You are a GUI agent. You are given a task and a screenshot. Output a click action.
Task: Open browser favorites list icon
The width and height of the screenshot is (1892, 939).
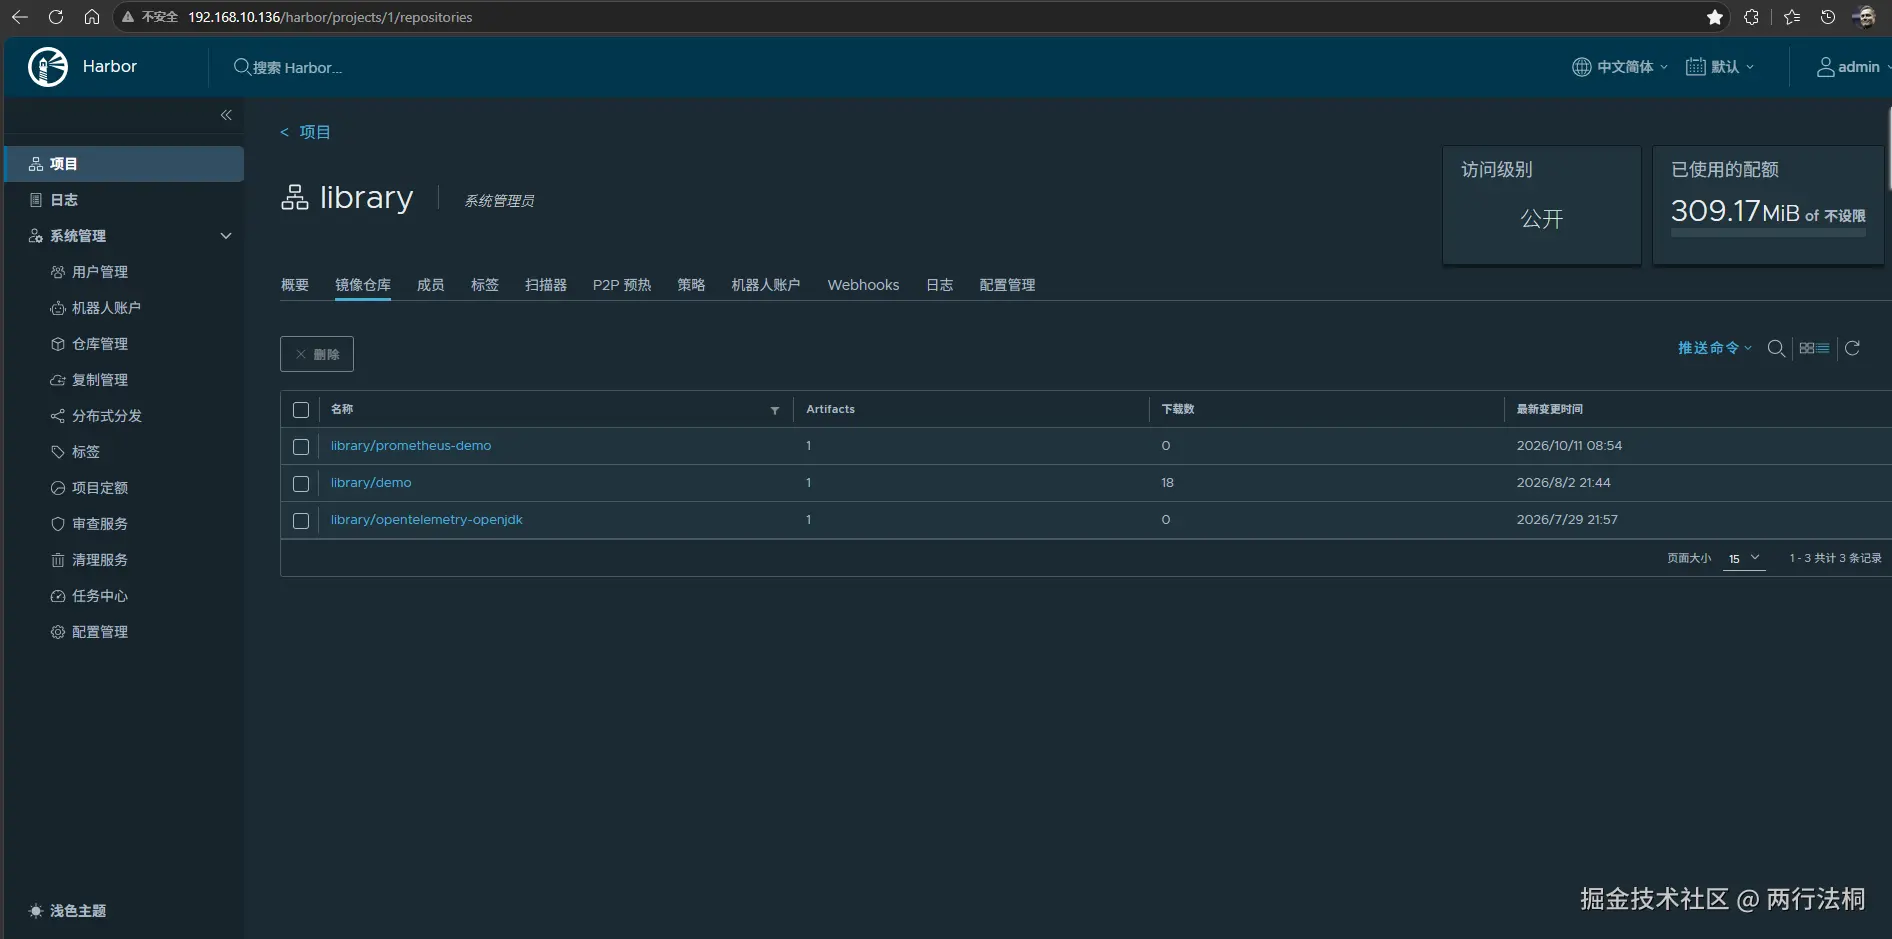coord(1792,17)
